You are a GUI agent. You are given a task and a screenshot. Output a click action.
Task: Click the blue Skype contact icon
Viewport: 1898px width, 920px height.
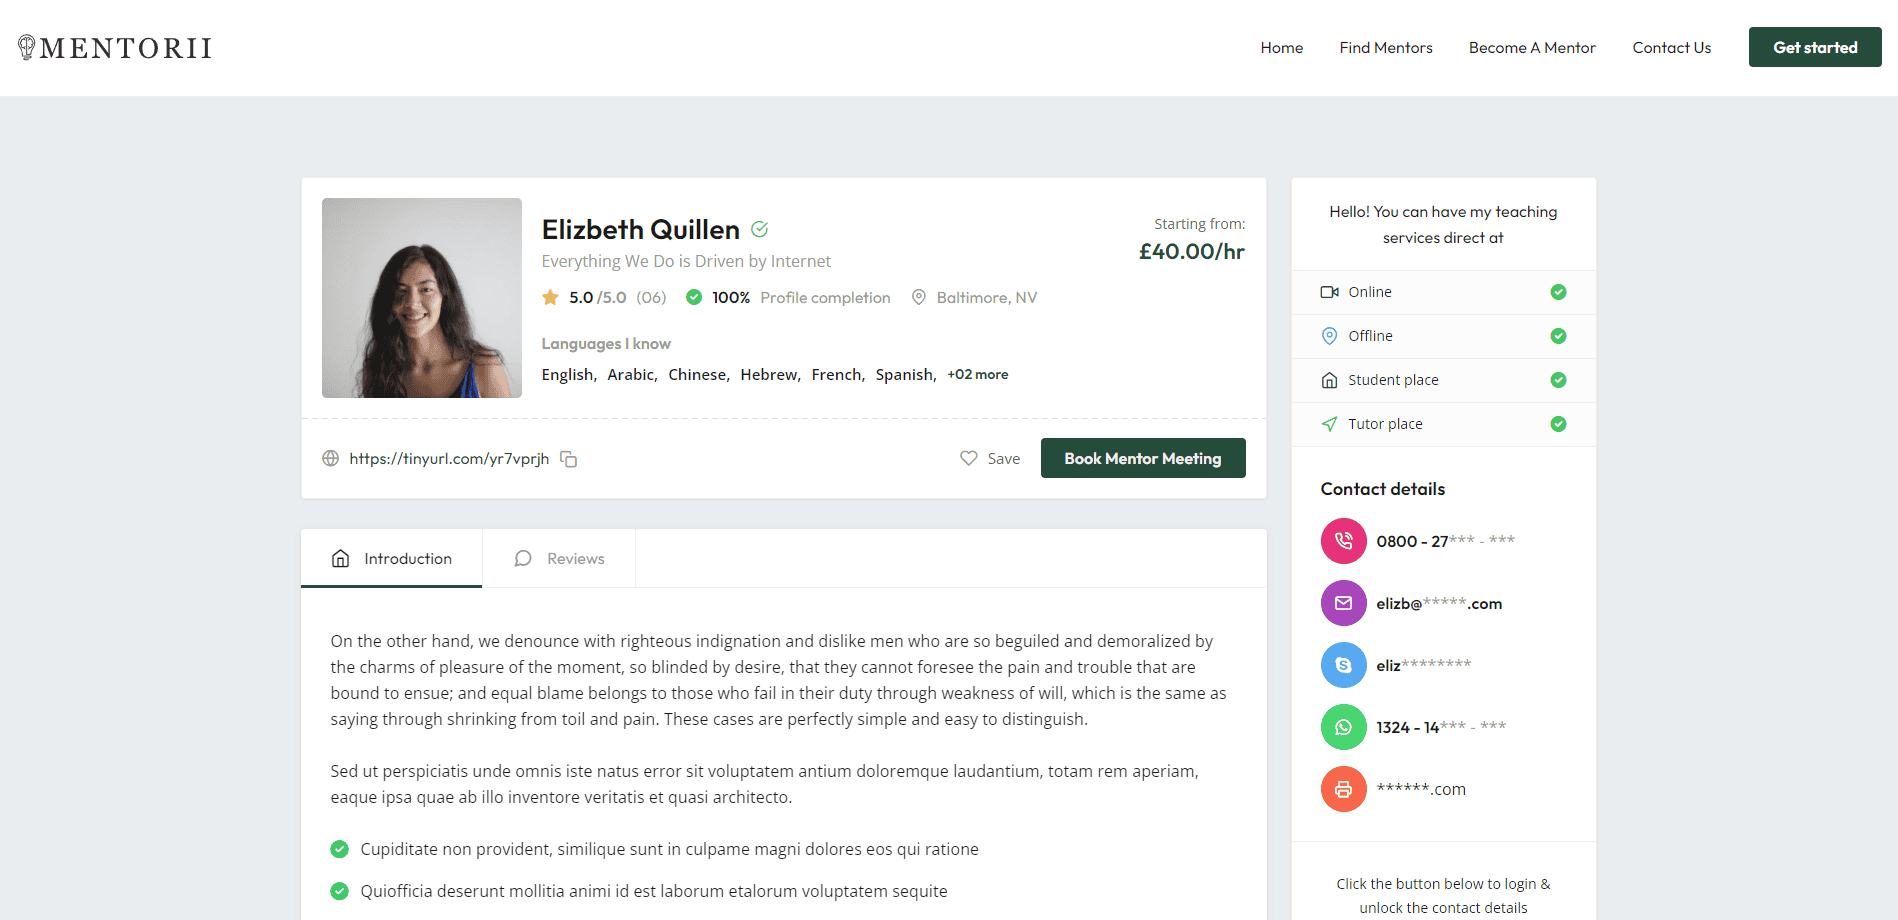[x=1343, y=665]
